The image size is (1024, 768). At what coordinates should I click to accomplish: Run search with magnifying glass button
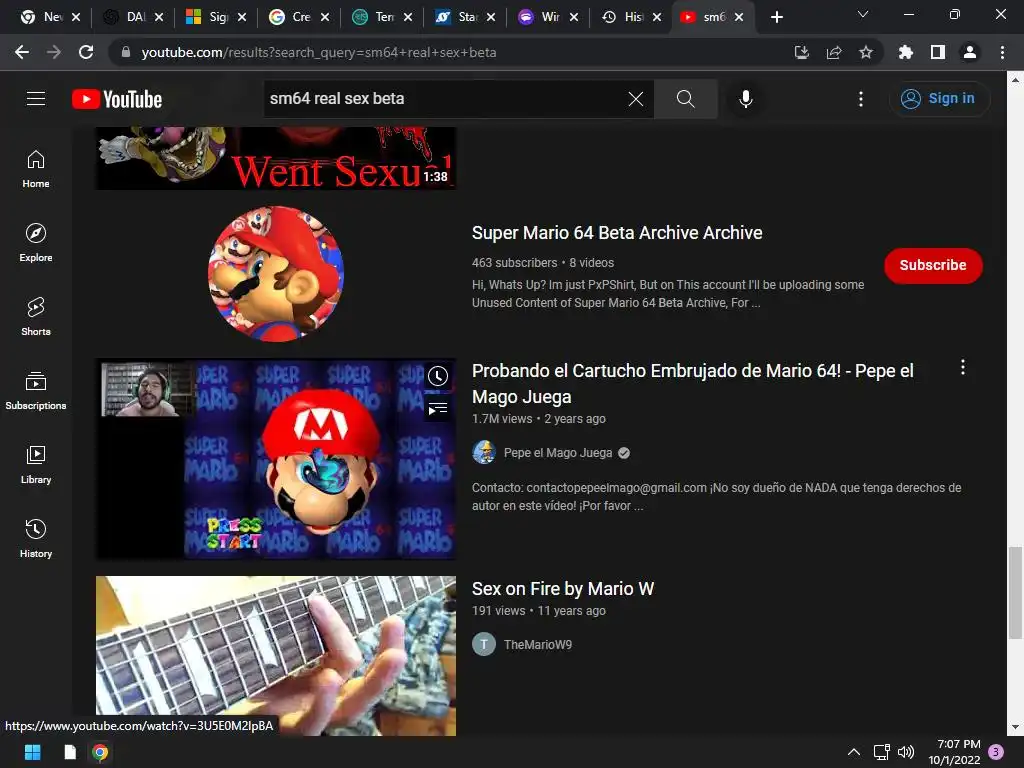[685, 99]
